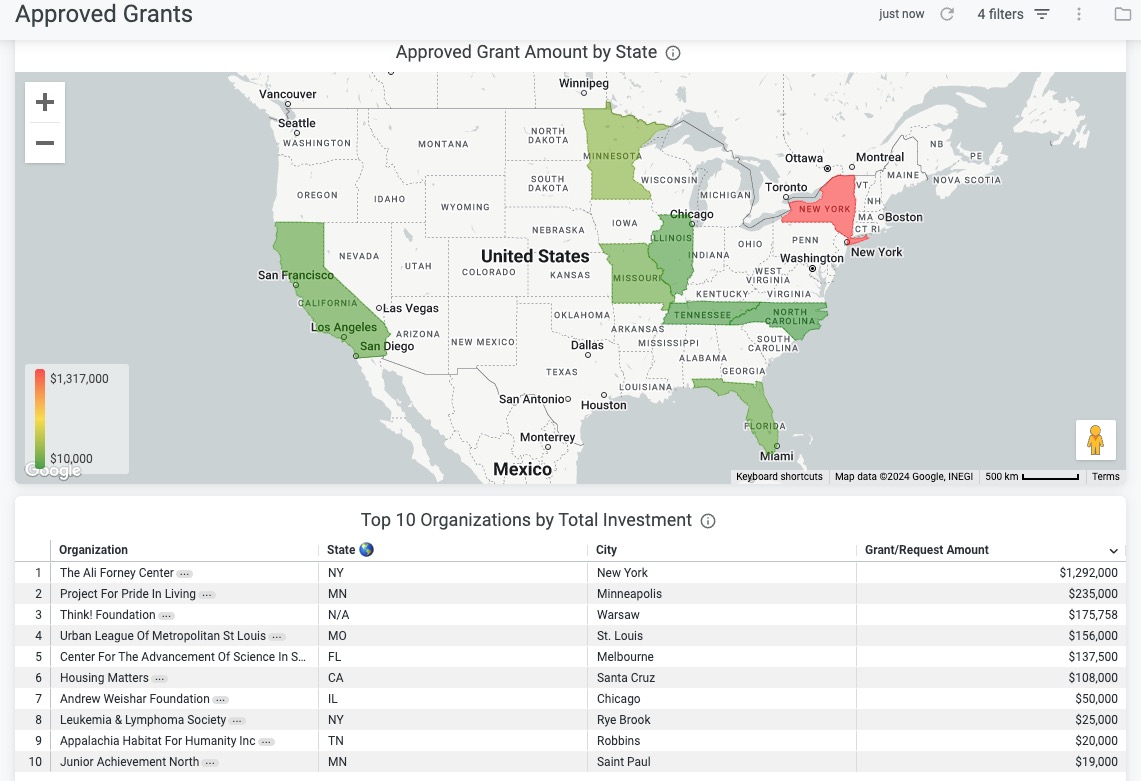Click the City column header
This screenshot has height=781, width=1141.
(606, 550)
